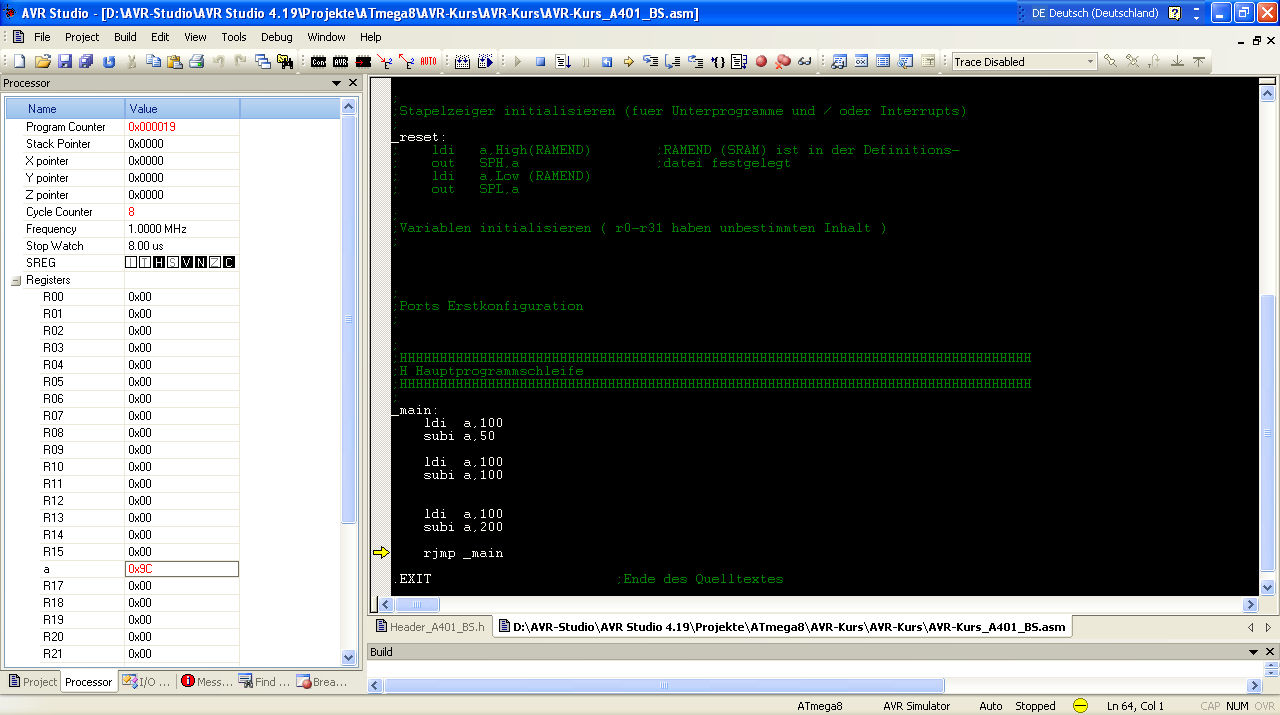Open the Tools menu
This screenshot has width=1280, height=715.
tap(234, 37)
